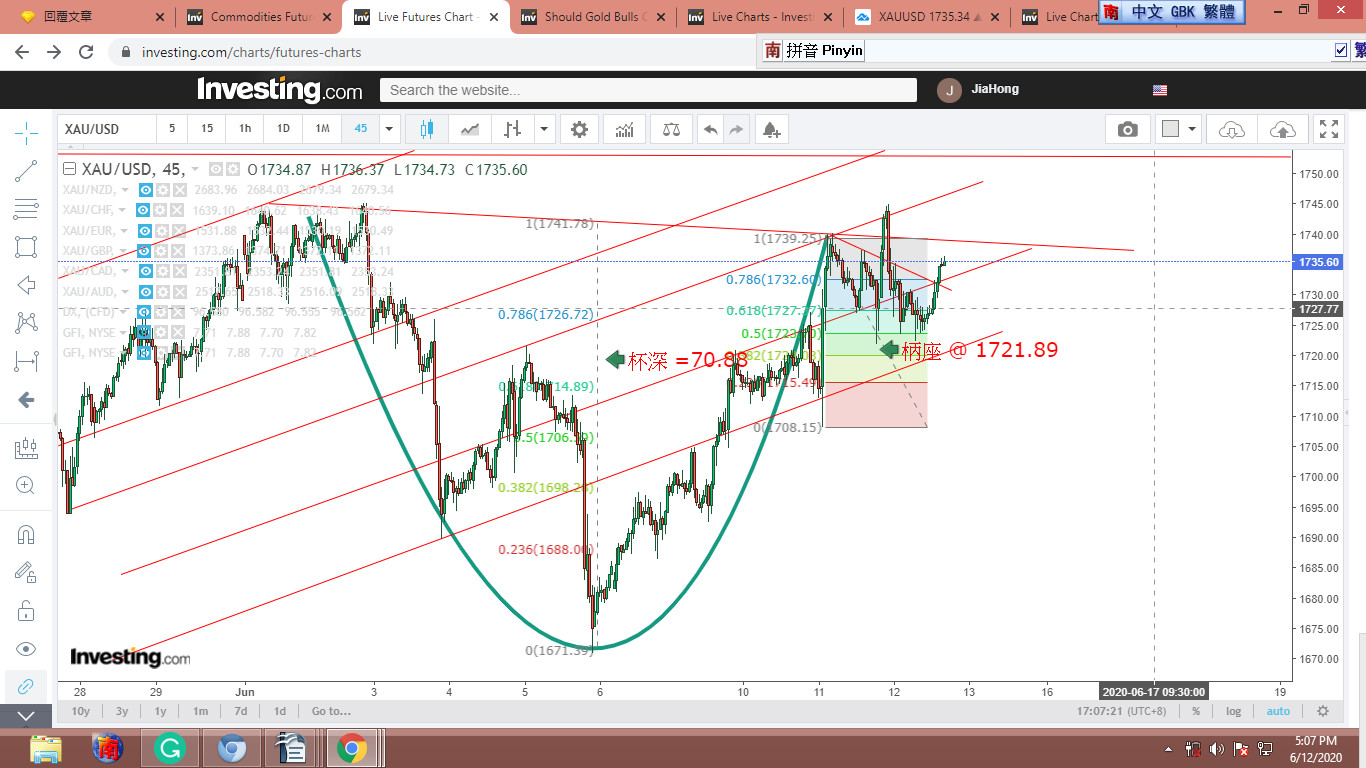Toggle visibility of XAU/NZD series
The height and width of the screenshot is (768, 1366).
[146, 190]
